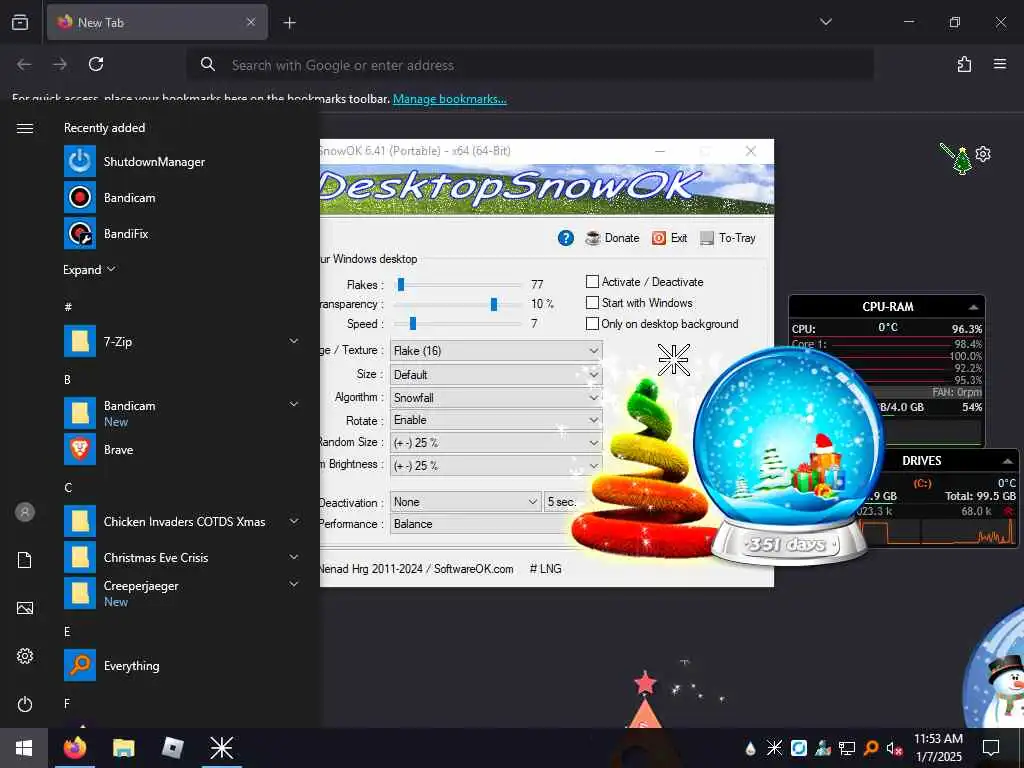
Task: Click the Start menu hamburger icon
Action: pos(25,128)
